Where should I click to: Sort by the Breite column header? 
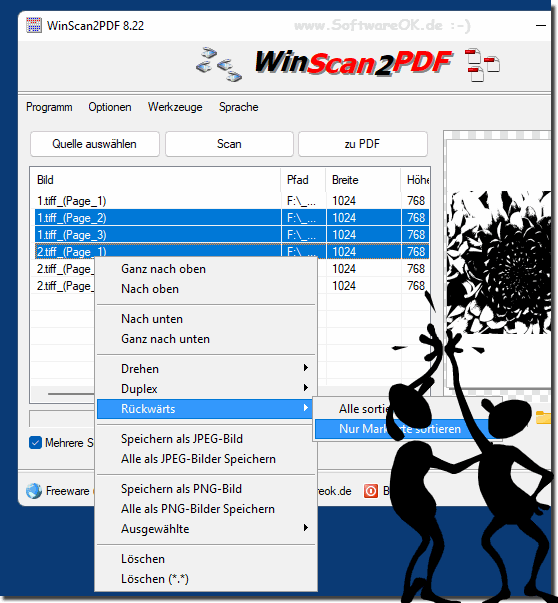(x=363, y=180)
